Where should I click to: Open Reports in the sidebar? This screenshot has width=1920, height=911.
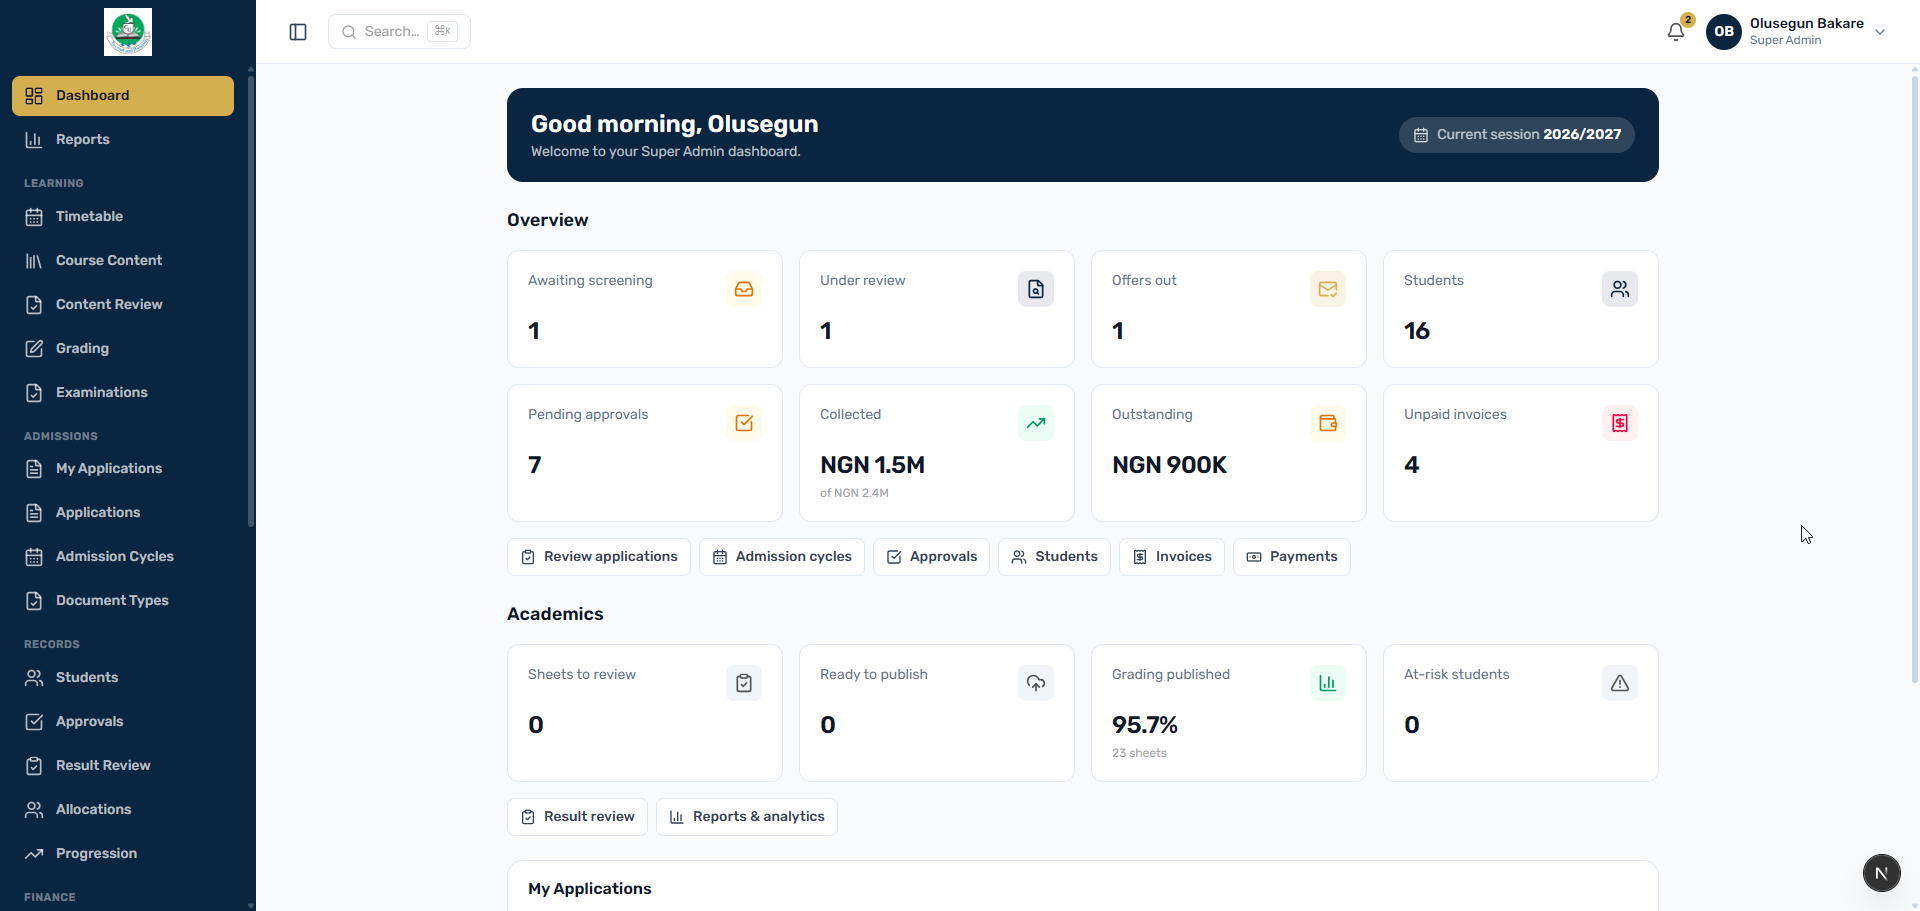pyautogui.click(x=123, y=140)
